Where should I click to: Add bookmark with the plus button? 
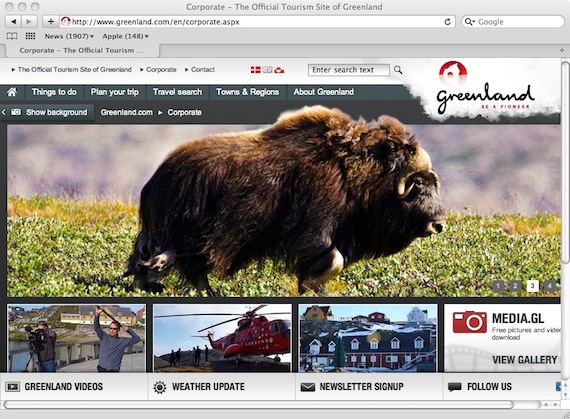51,22
